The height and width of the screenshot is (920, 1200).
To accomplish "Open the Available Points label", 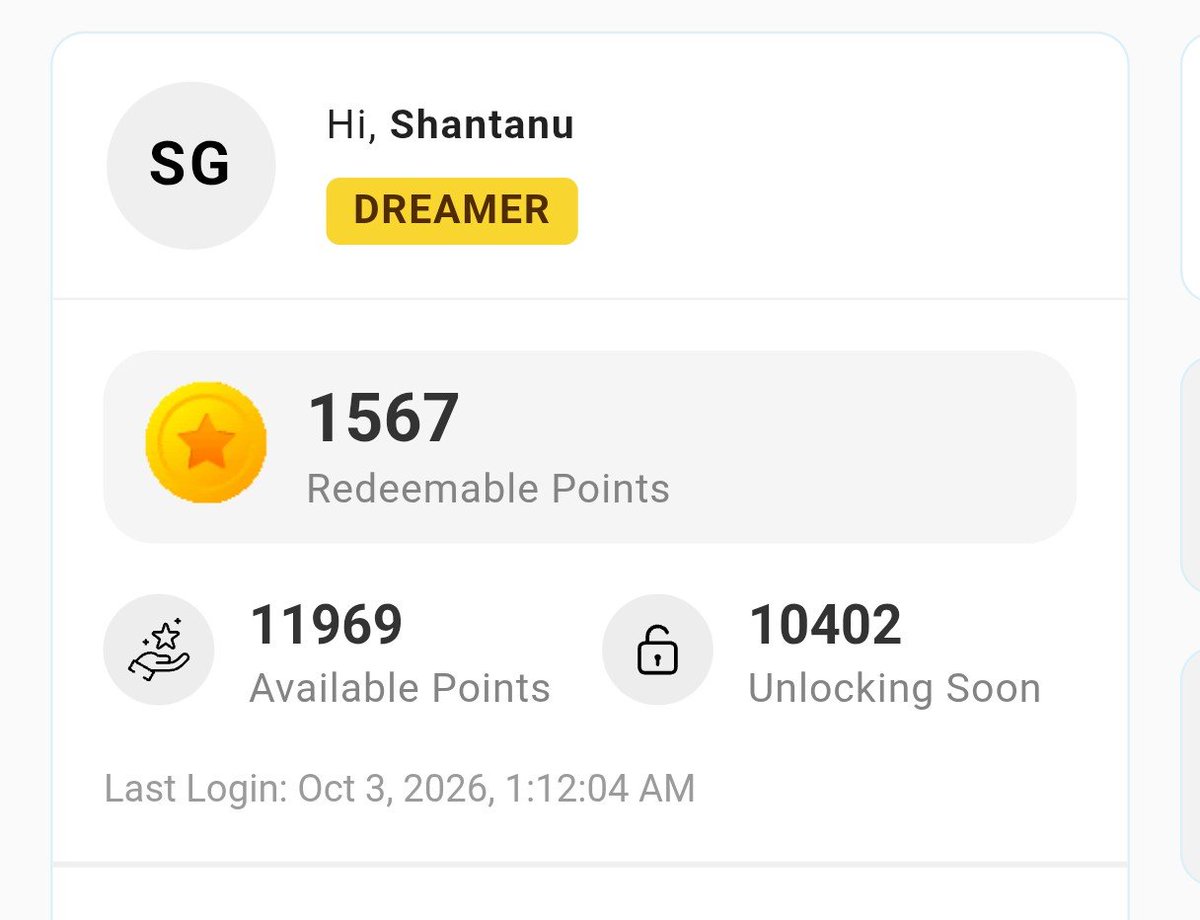I will (x=400, y=688).
